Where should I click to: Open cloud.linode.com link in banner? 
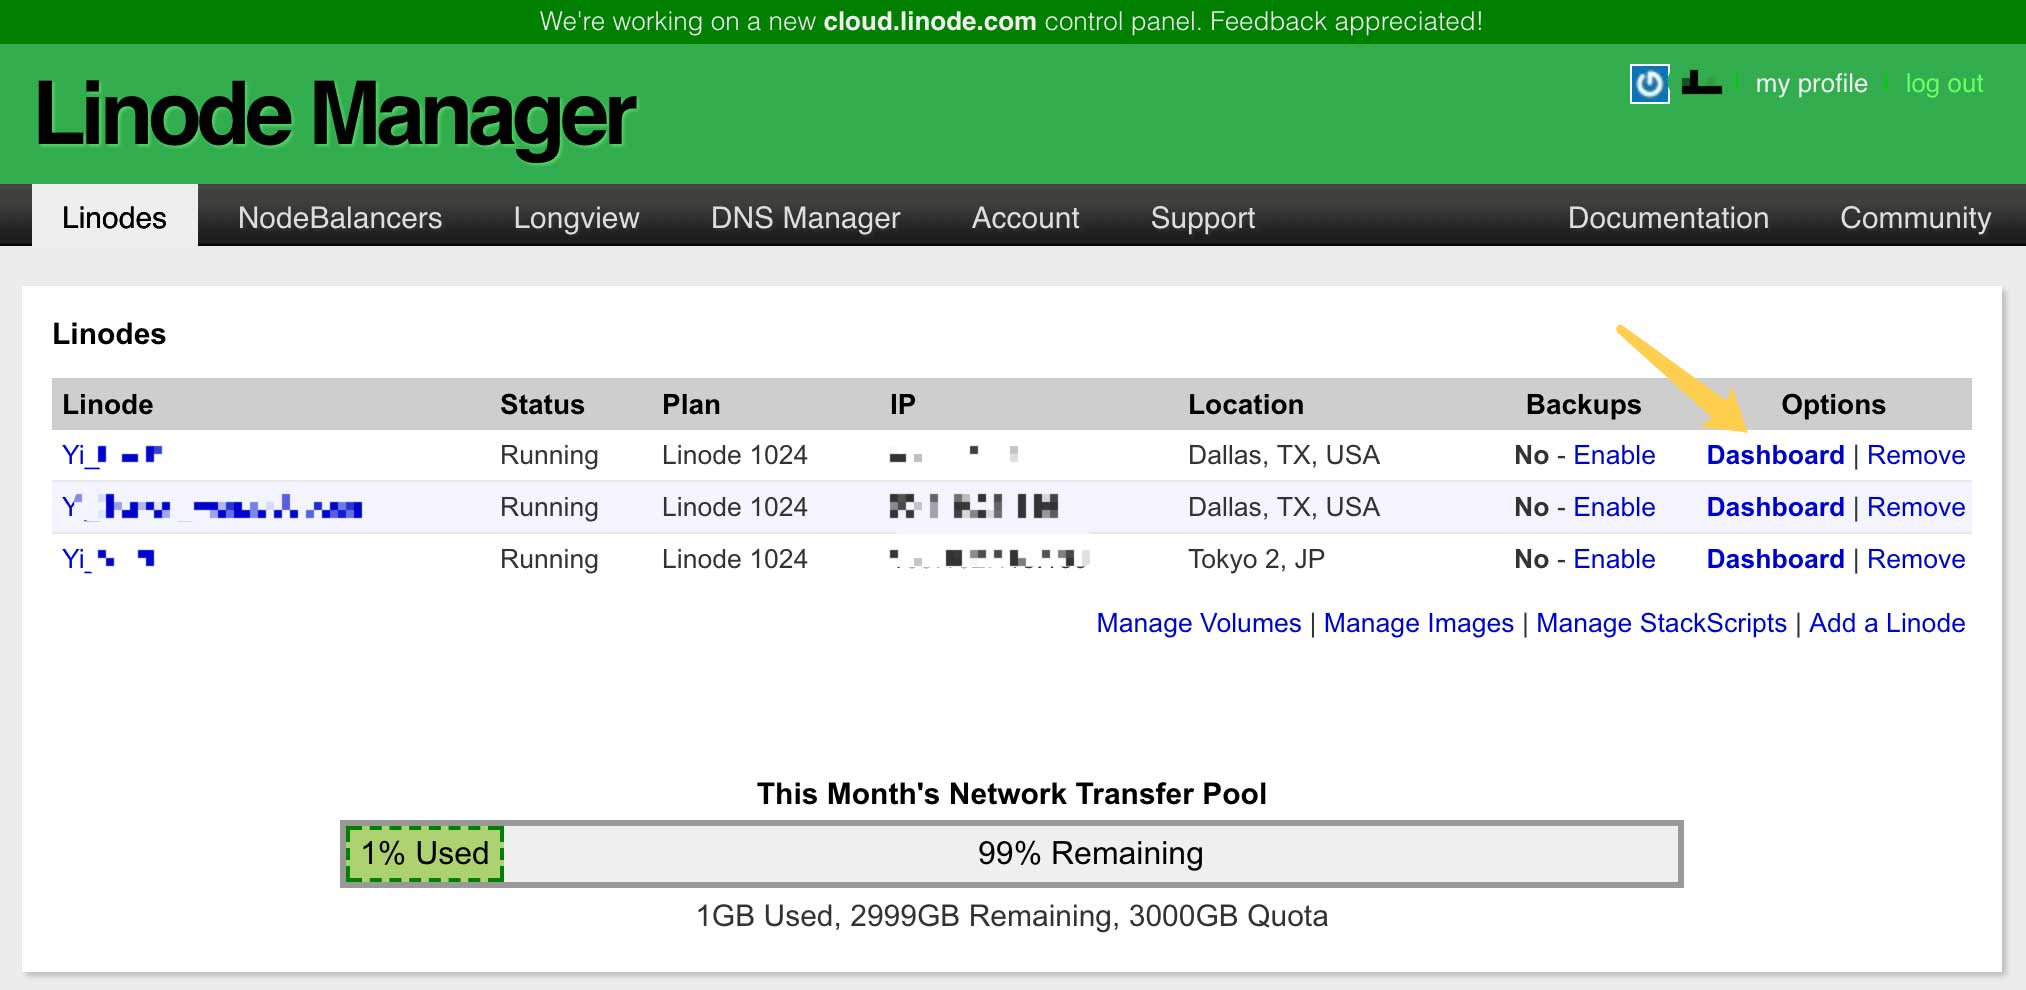pos(929,21)
